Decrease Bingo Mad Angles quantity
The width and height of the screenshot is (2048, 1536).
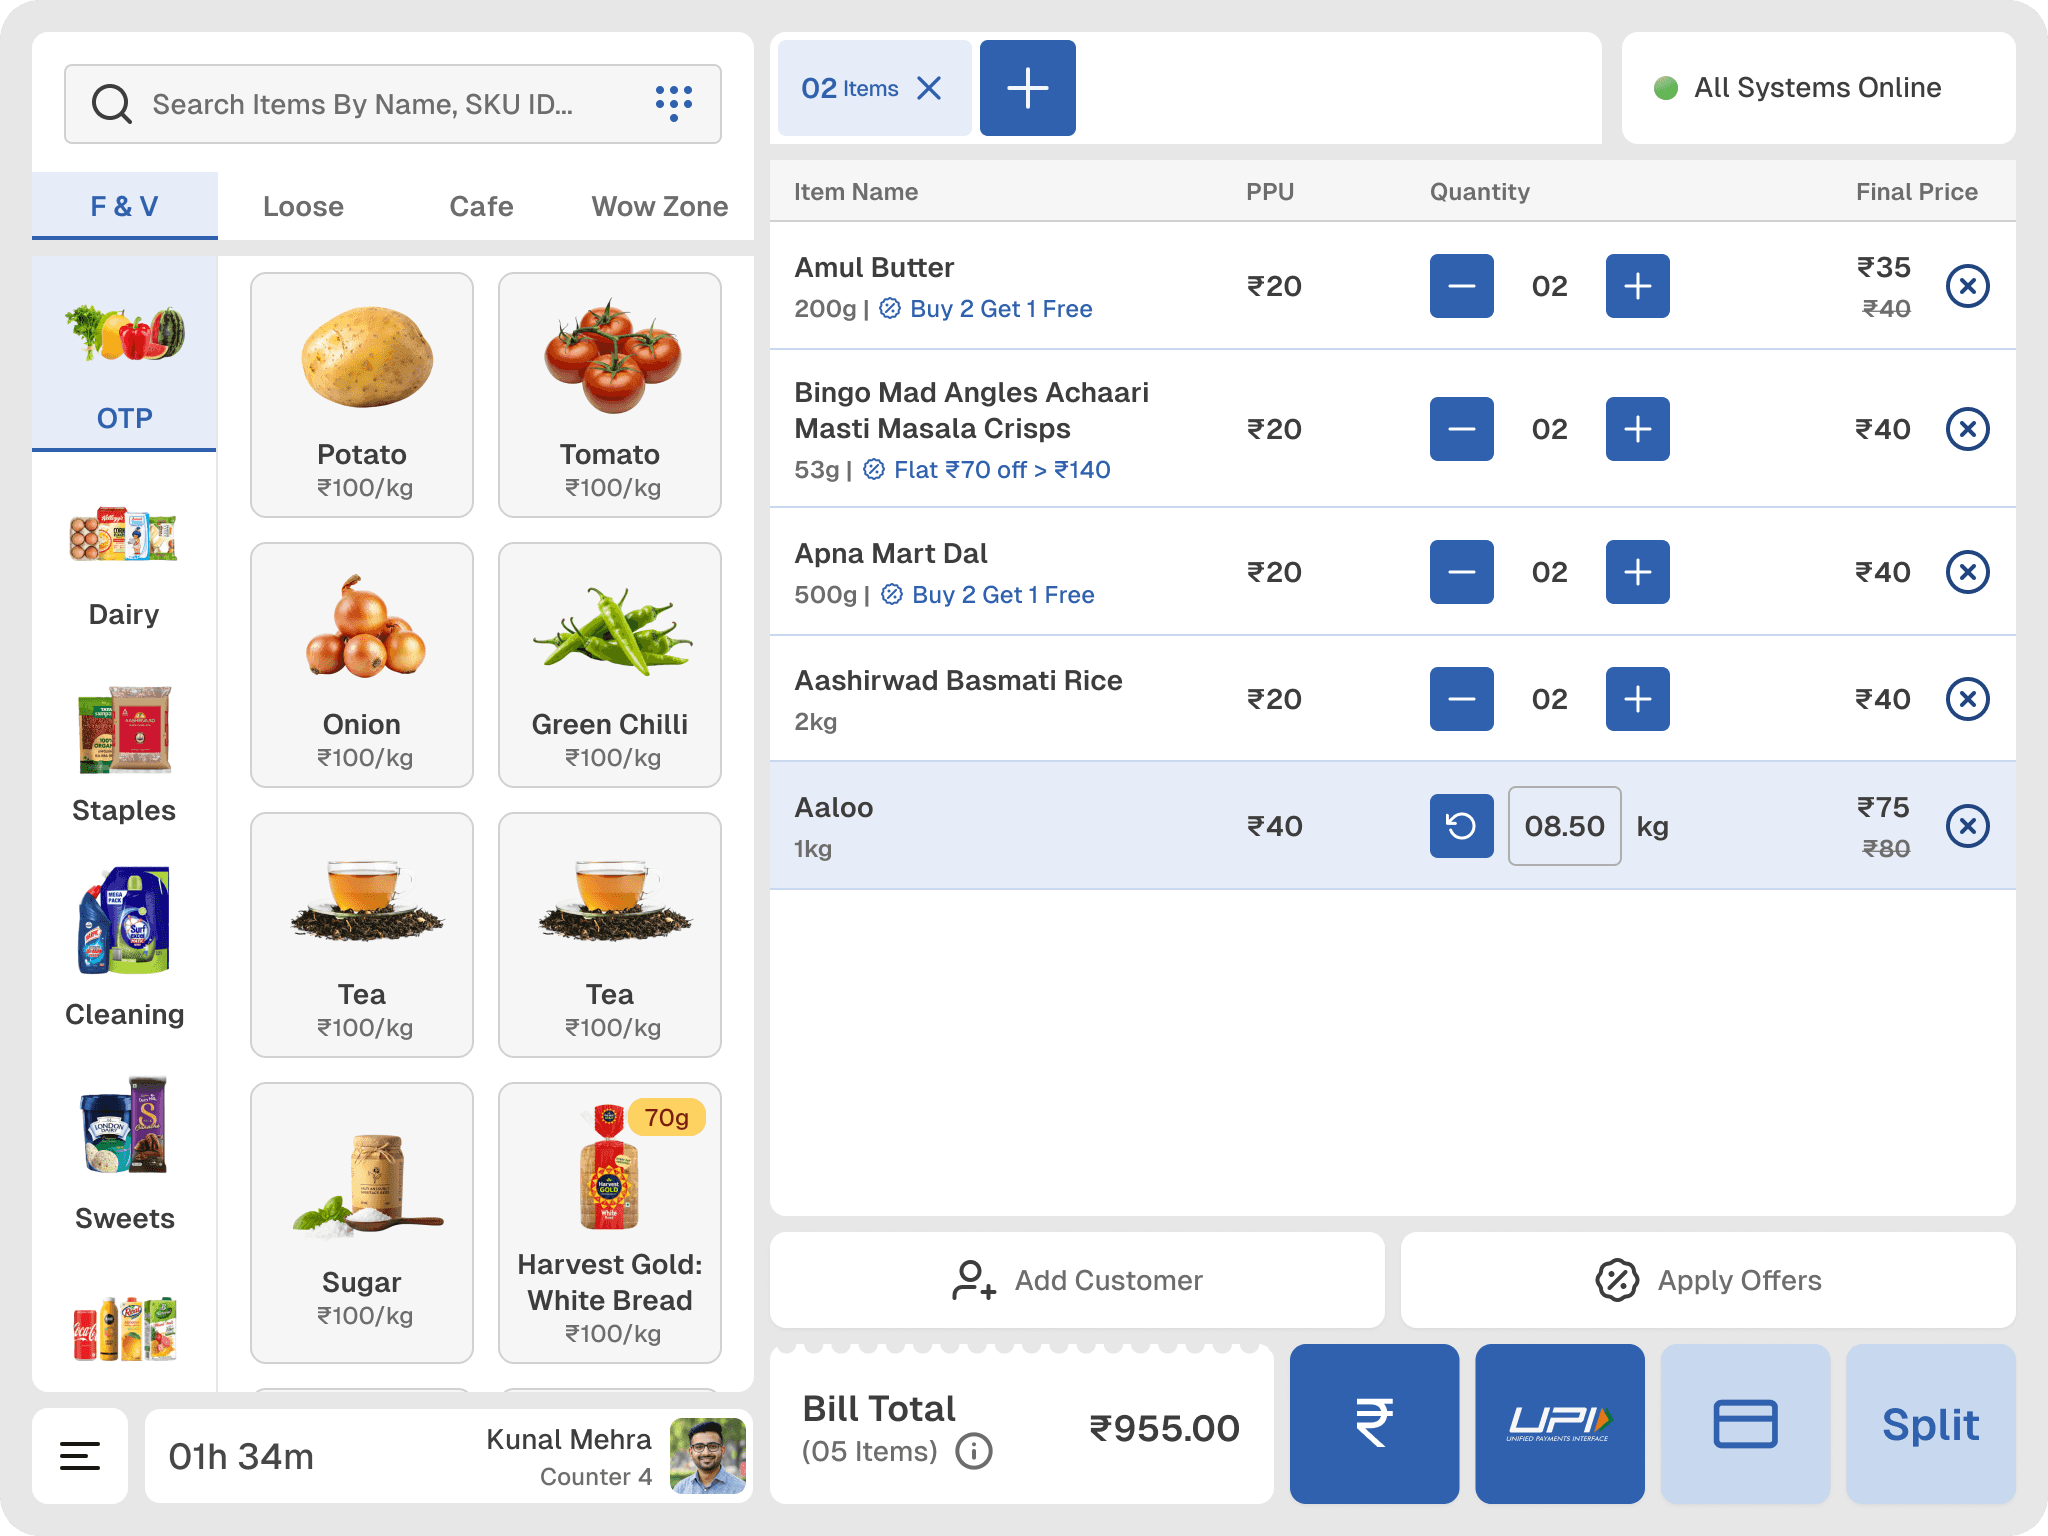[x=1461, y=429]
